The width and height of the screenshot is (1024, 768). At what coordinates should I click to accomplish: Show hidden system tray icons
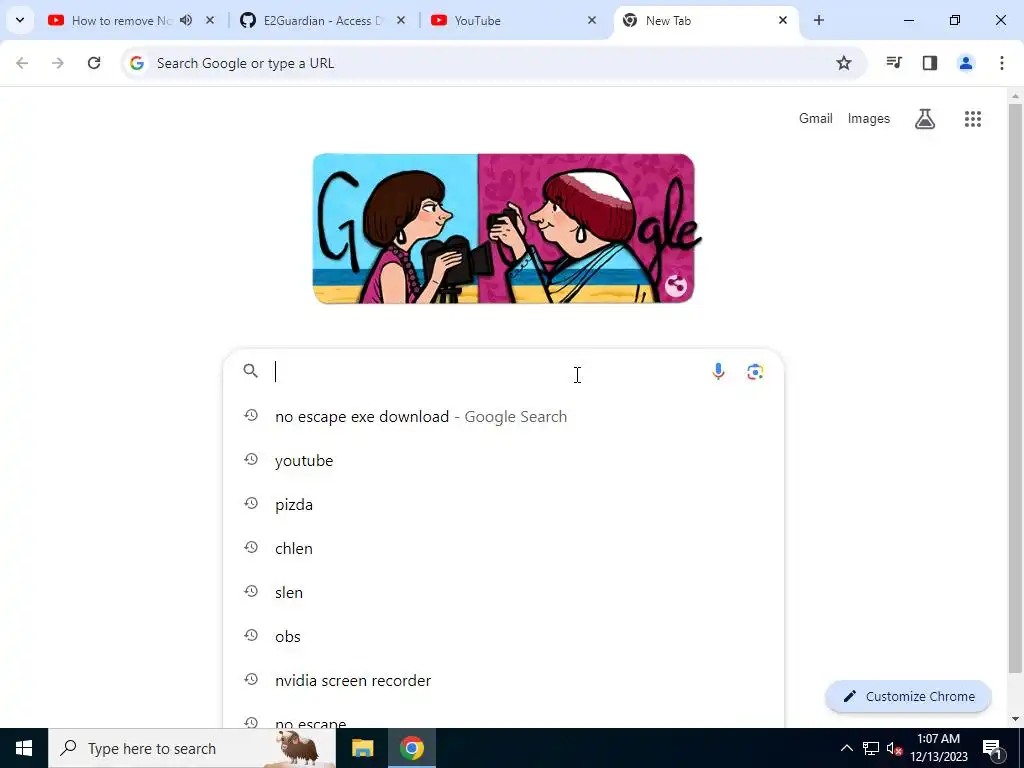coord(846,748)
